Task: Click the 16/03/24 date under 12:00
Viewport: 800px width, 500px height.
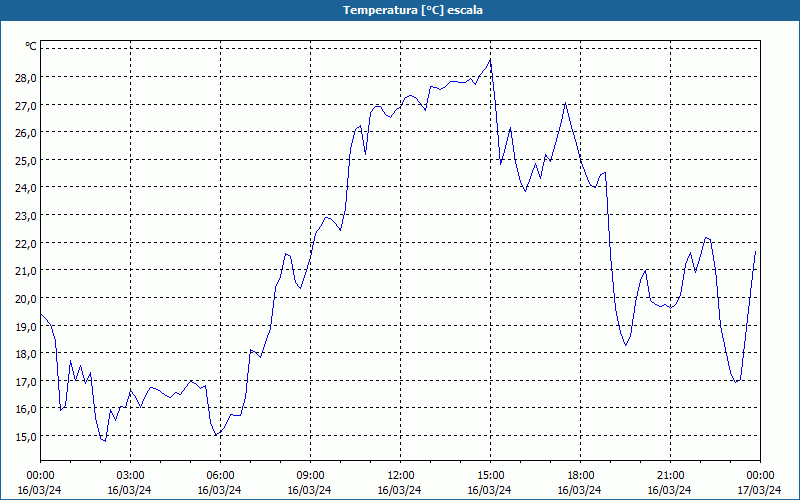Action: [399, 490]
